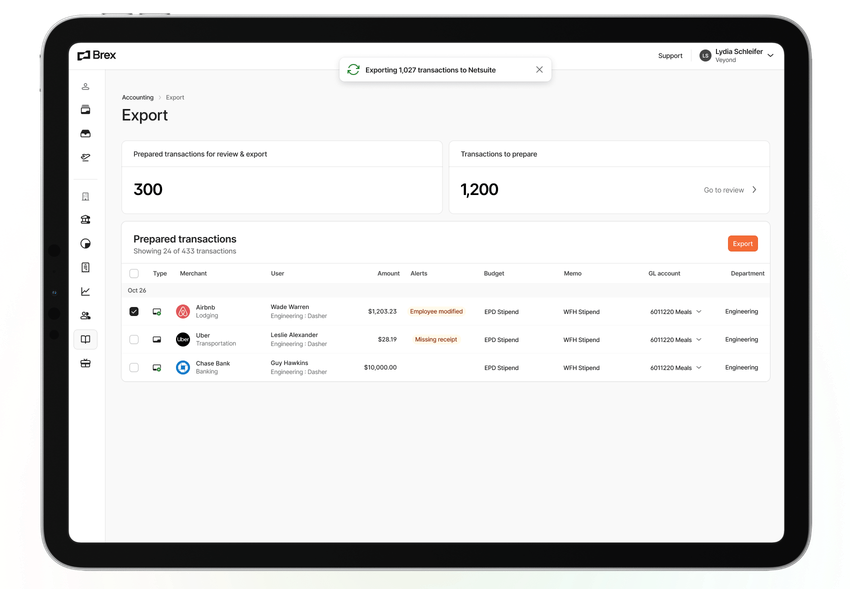Image resolution: width=850 pixels, height=589 pixels.
Task: Open the Lydia Schleifer account dropdown
Action: click(770, 56)
